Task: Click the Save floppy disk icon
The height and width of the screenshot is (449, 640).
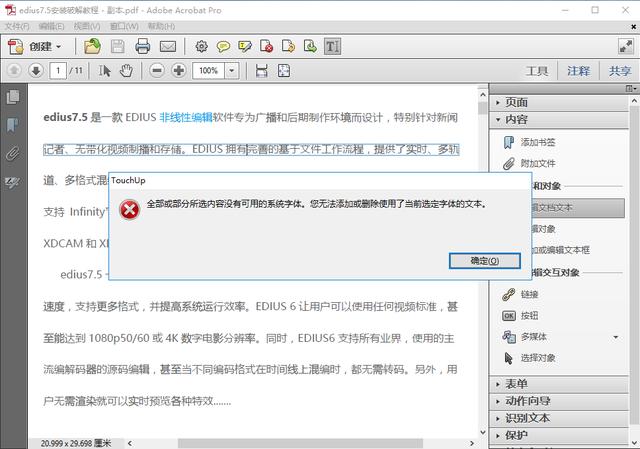Action: (118, 47)
